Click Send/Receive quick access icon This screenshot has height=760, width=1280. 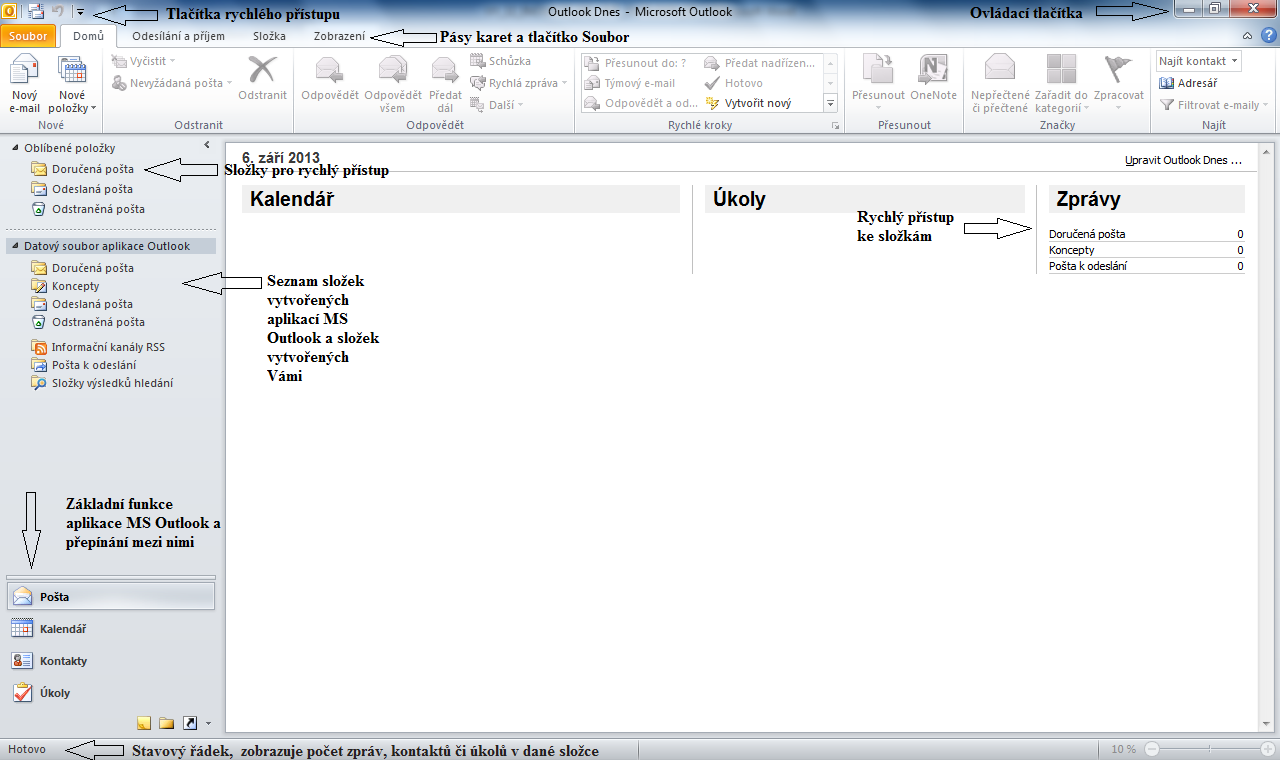35,12
